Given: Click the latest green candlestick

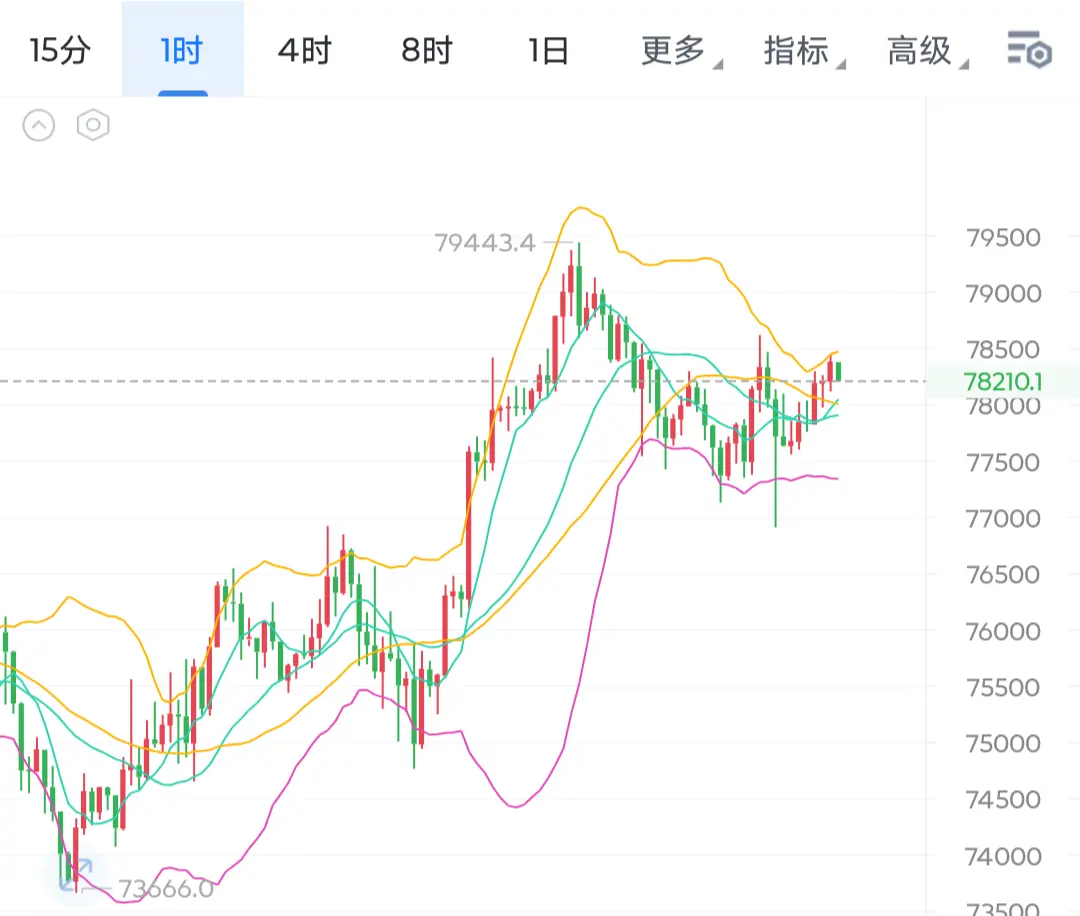Looking at the screenshot, I should [838, 372].
